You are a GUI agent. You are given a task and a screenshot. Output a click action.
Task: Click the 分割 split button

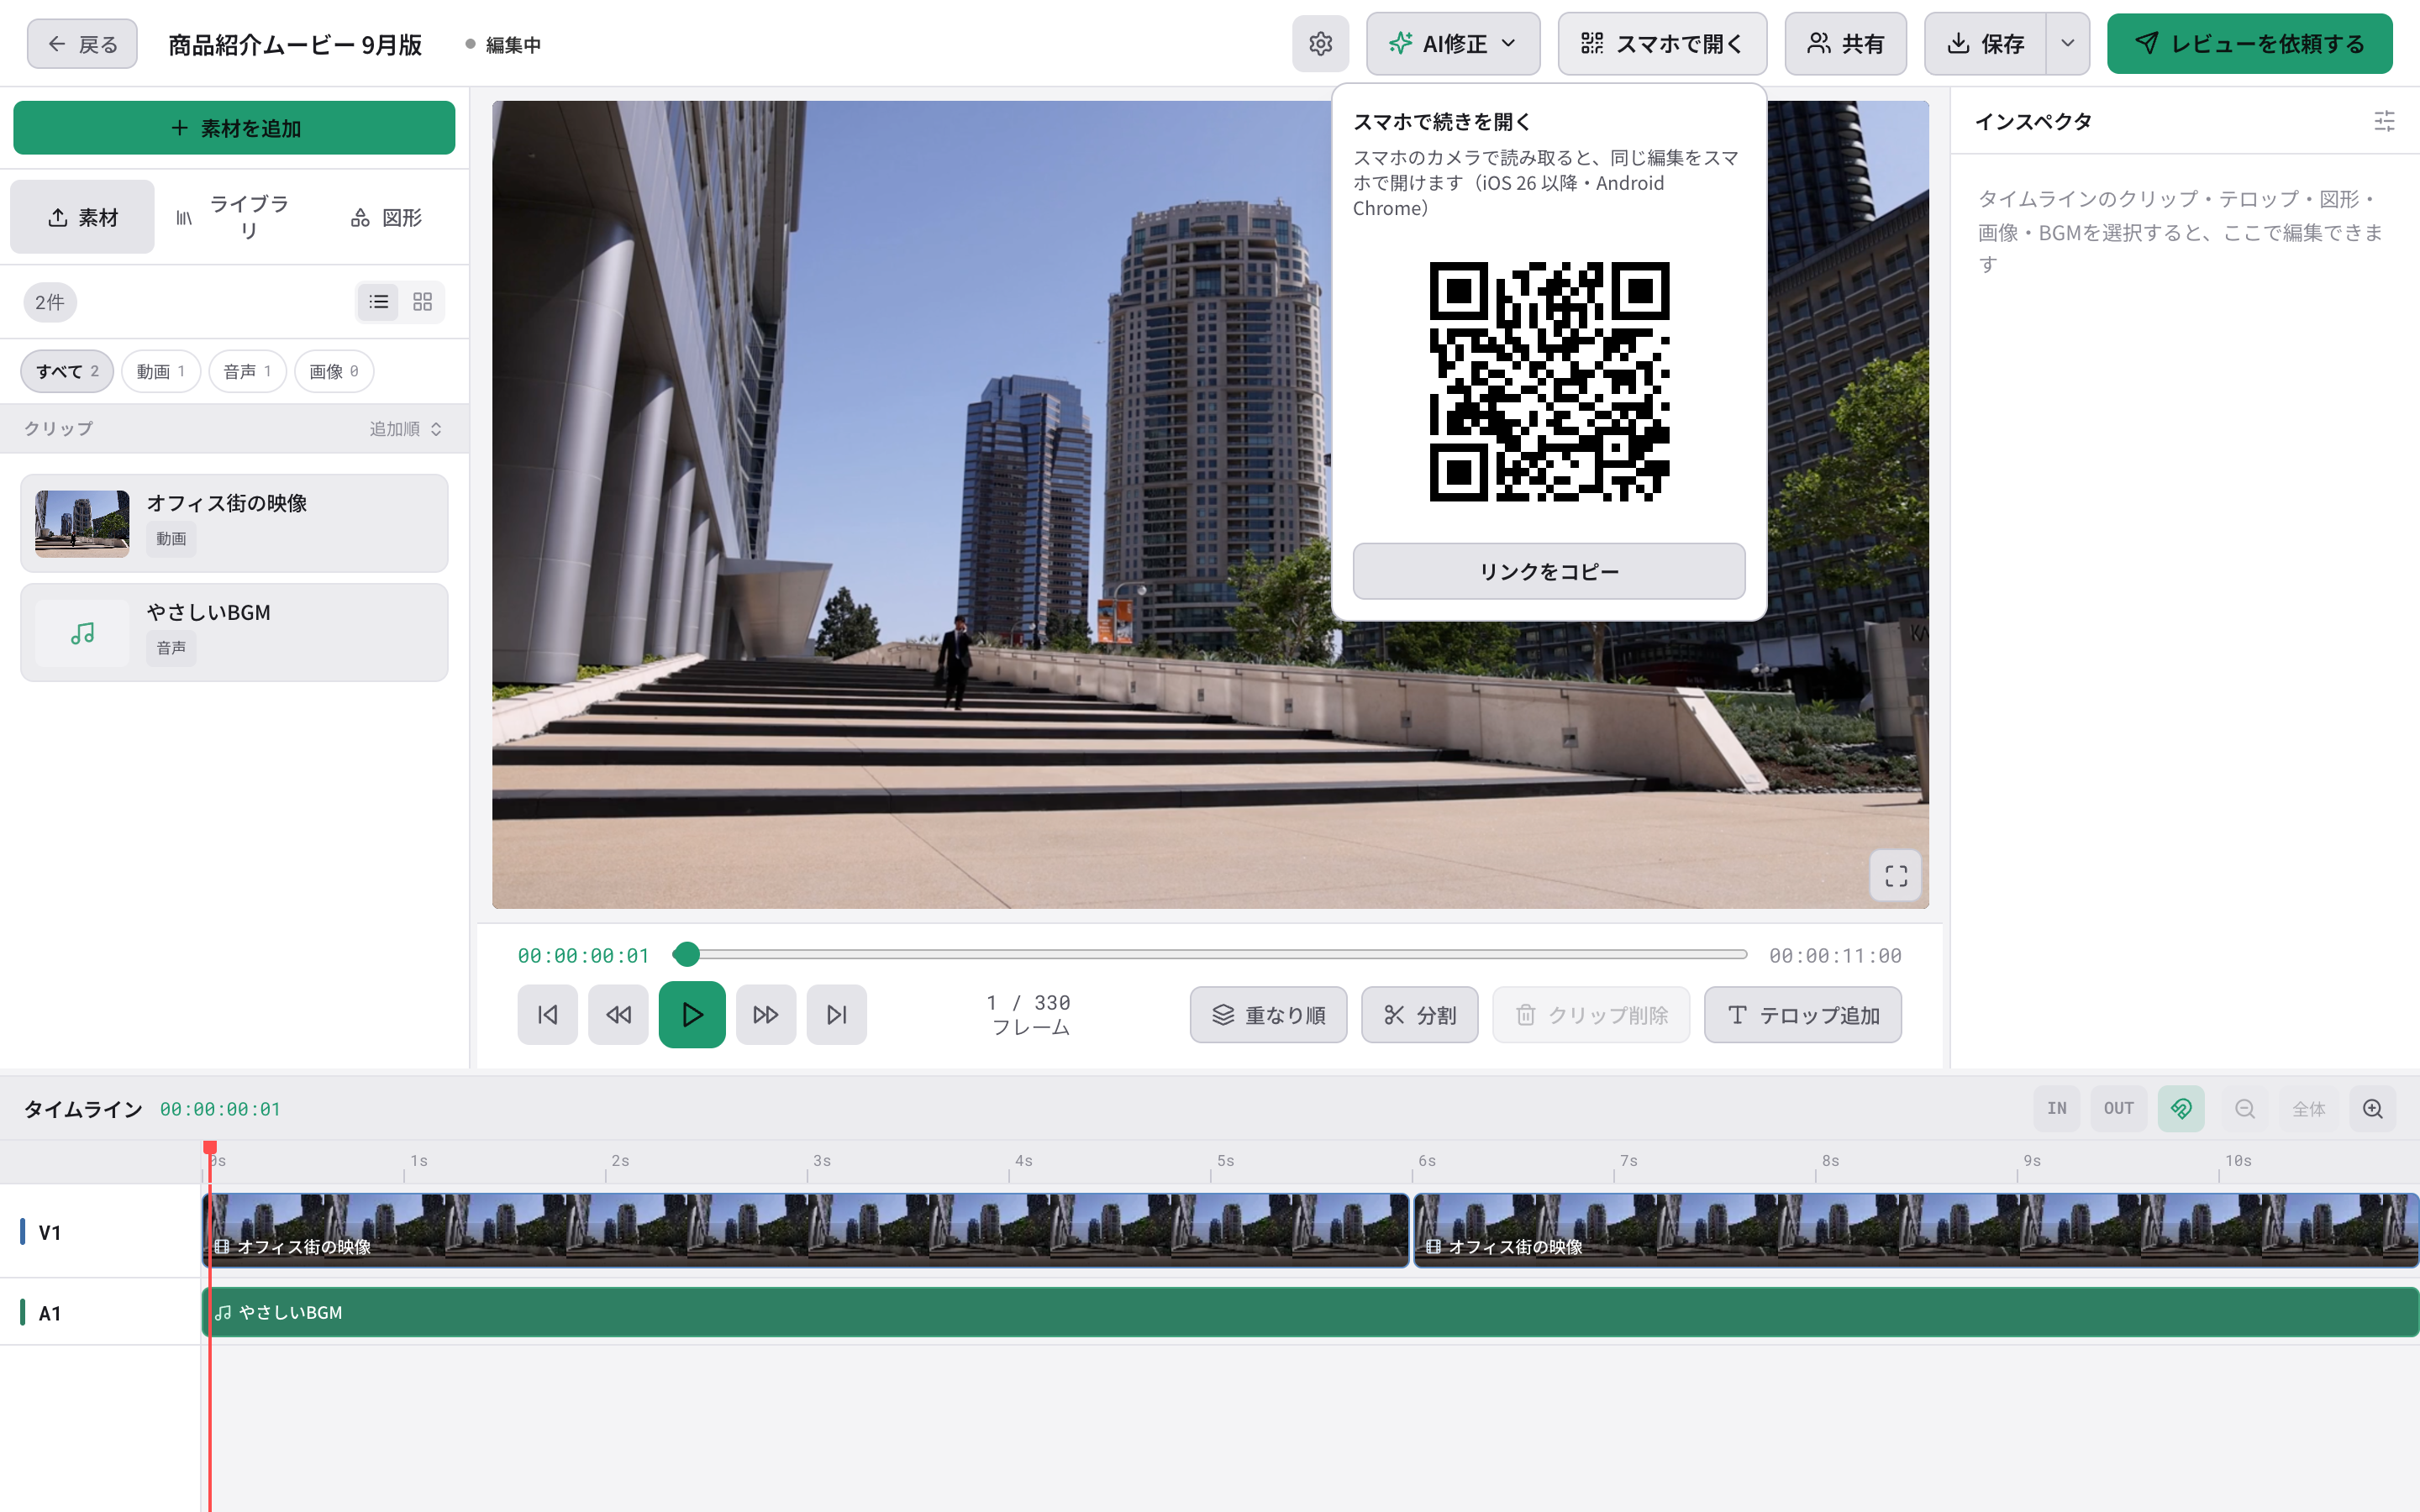(1419, 1015)
